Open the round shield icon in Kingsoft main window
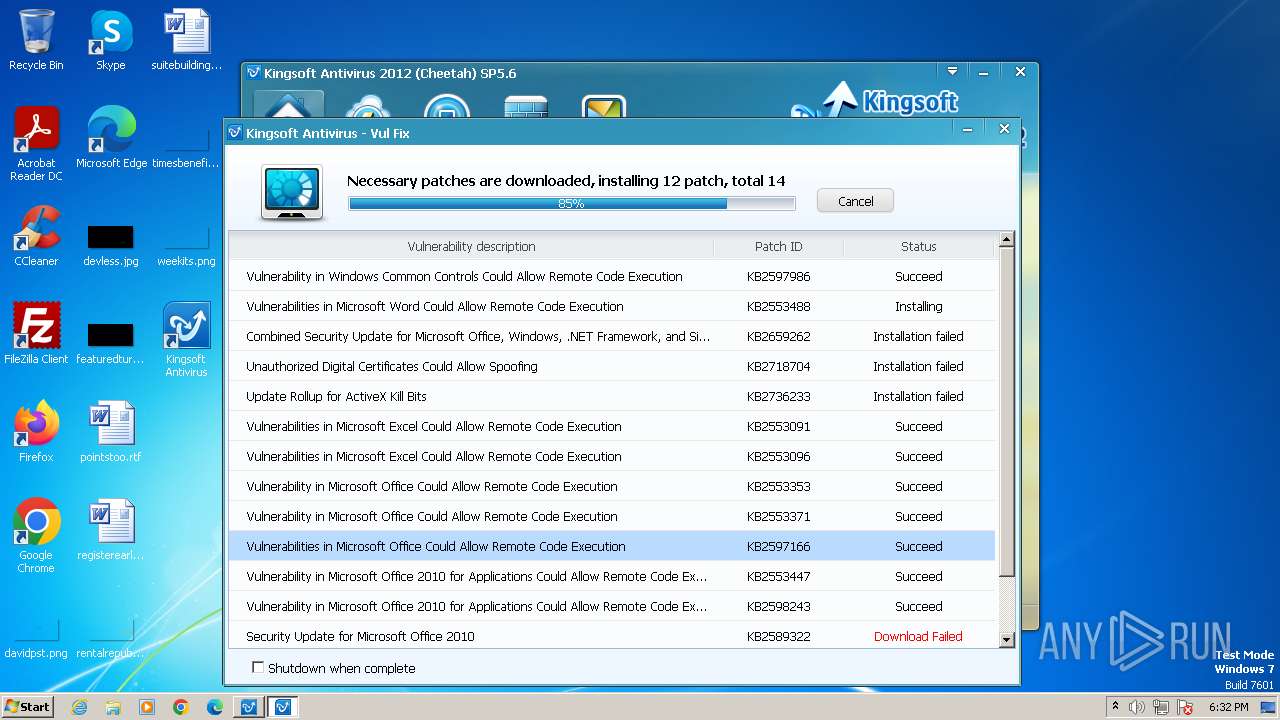1280x720 pixels. pos(446,107)
